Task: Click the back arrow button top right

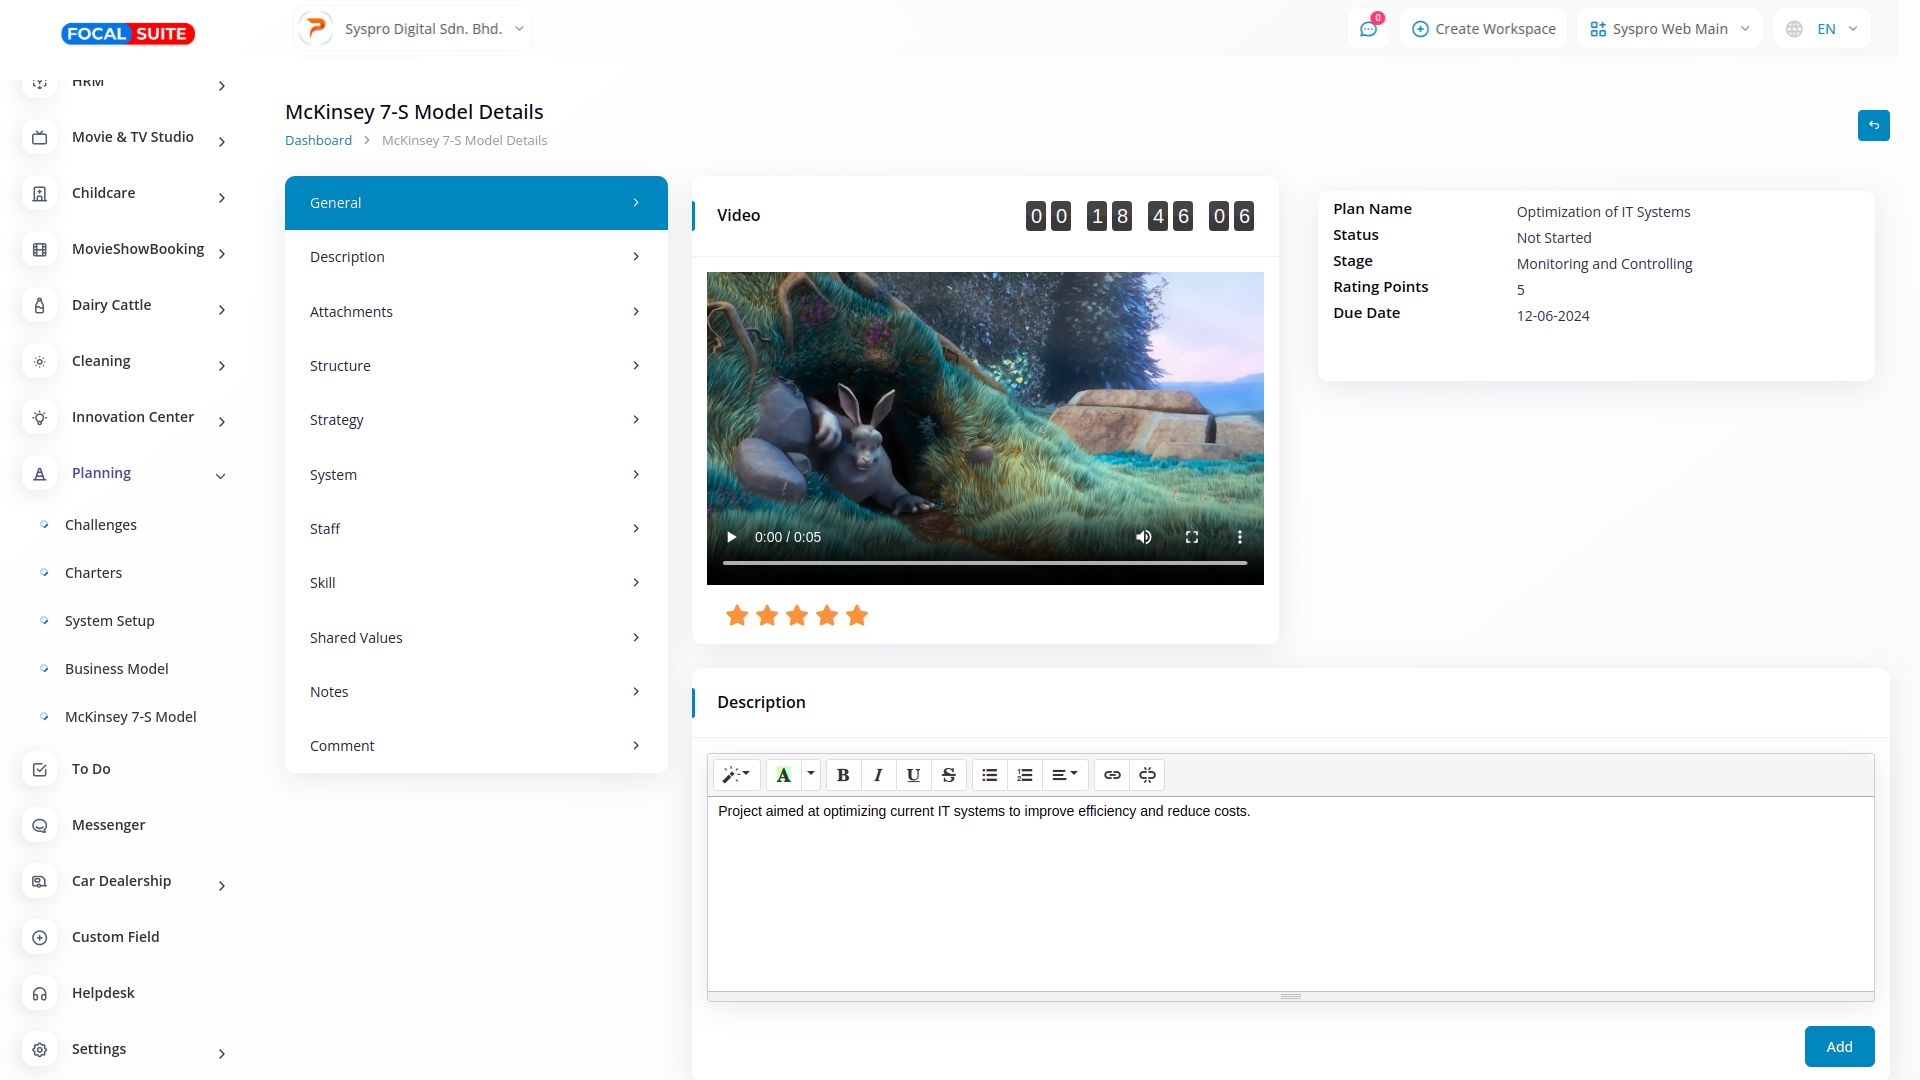Action: point(1873,126)
